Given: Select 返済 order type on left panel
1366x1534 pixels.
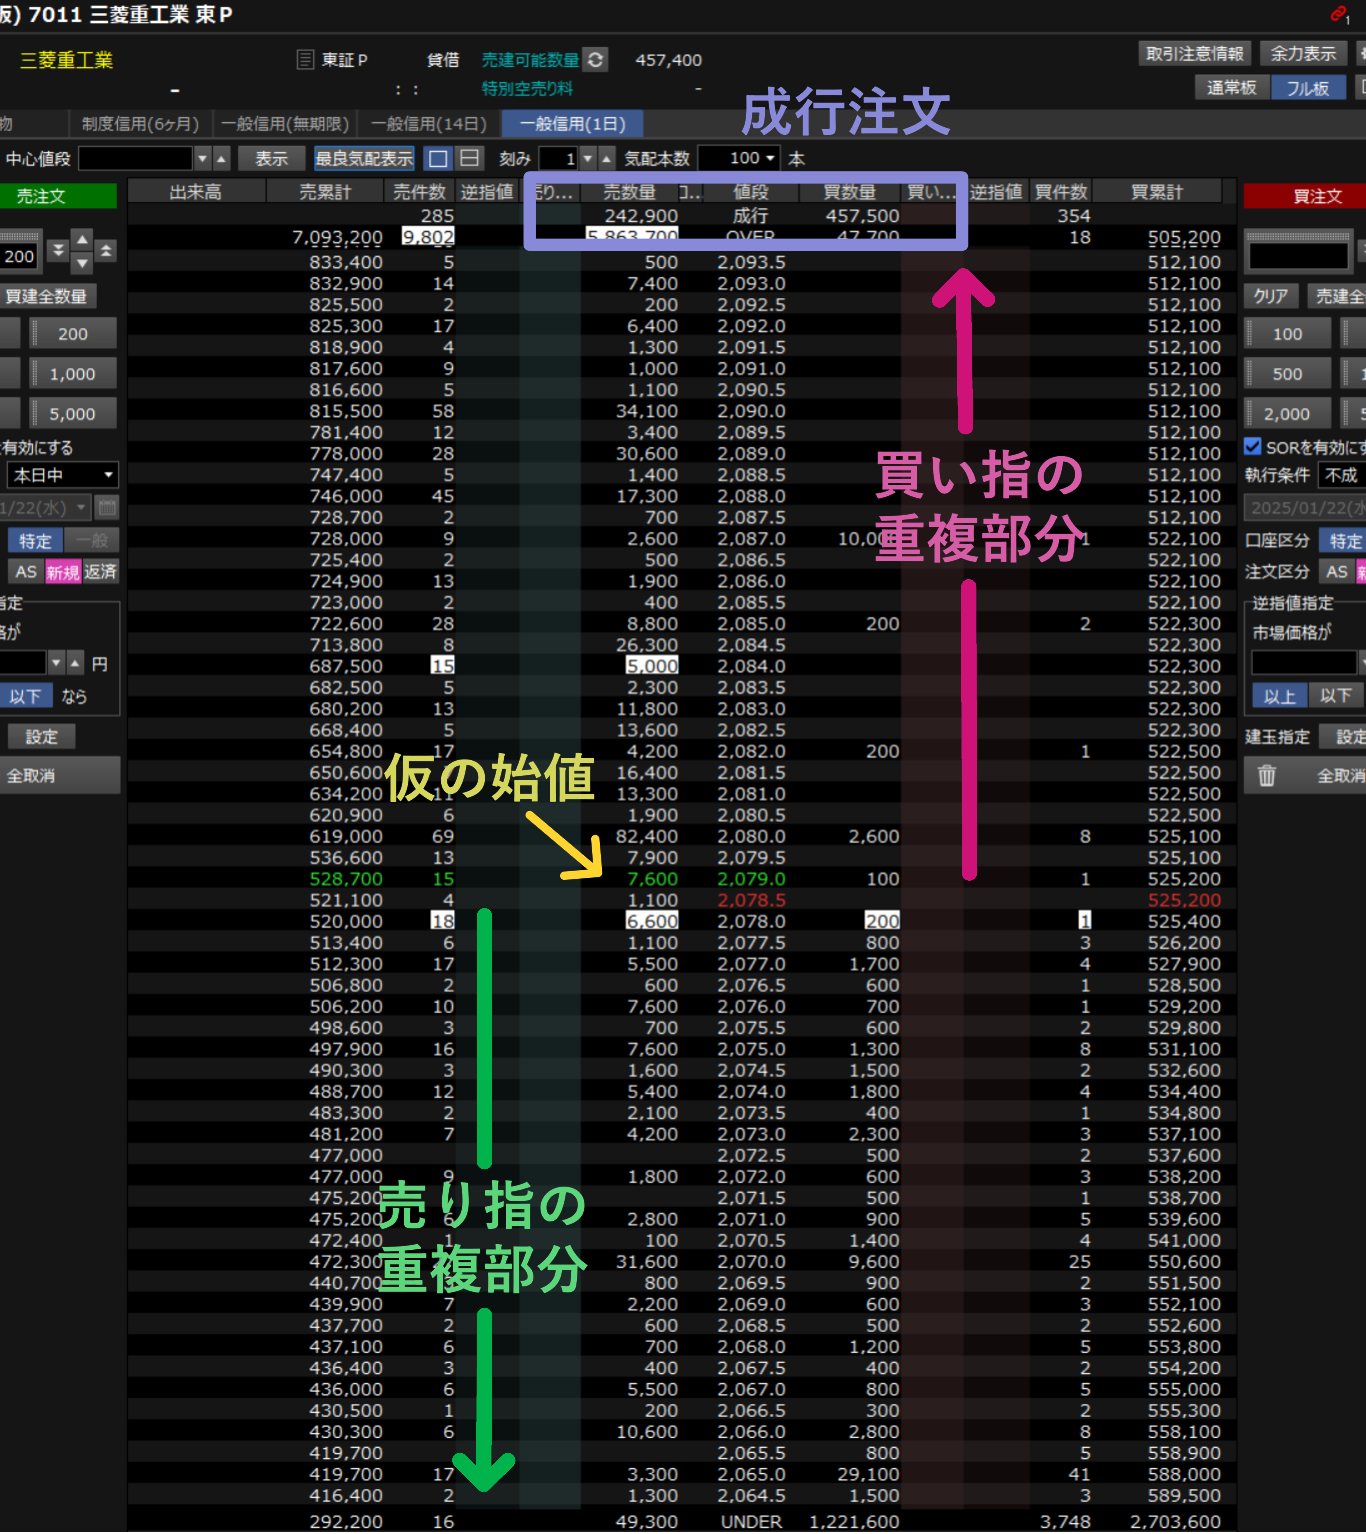Looking at the screenshot, I should [x=102, y=571].
